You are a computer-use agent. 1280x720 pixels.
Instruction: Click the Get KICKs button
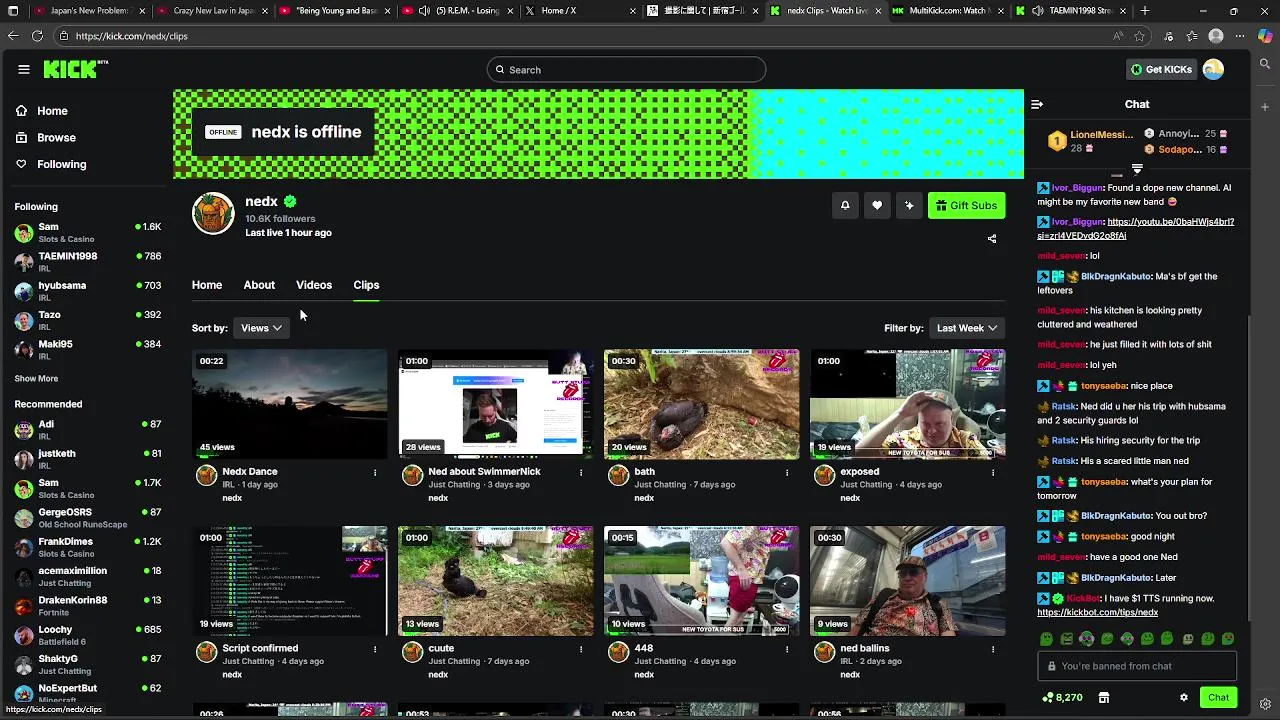[1161, 69]
